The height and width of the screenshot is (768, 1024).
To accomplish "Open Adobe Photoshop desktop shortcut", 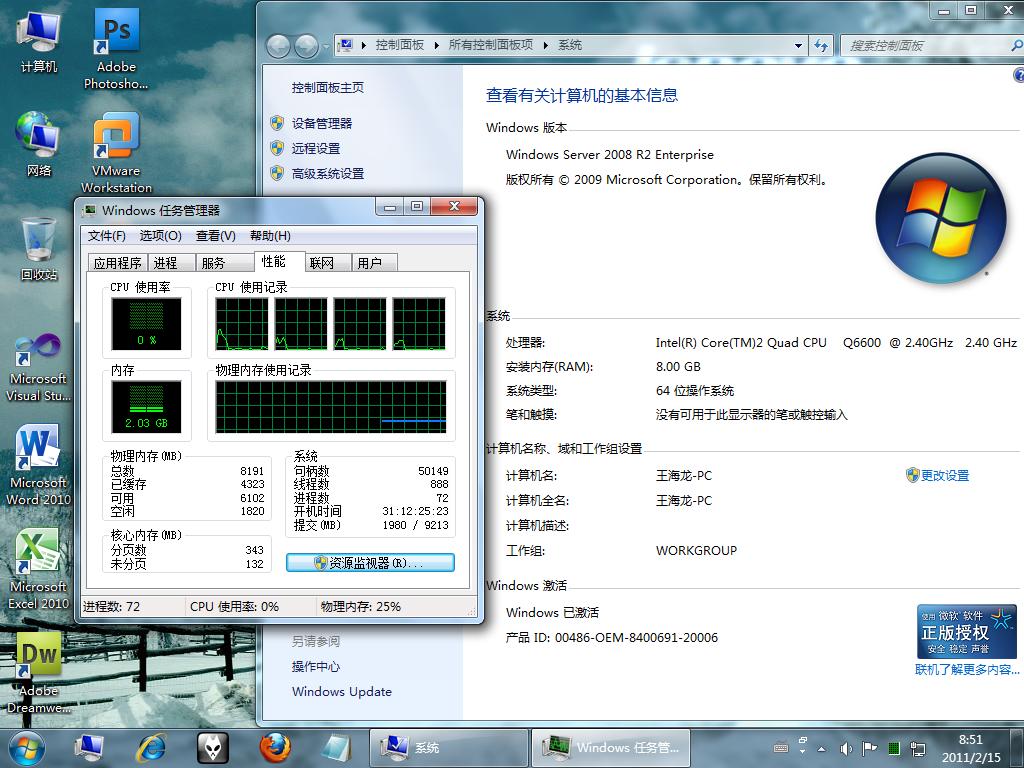I will tap(116, 49).
